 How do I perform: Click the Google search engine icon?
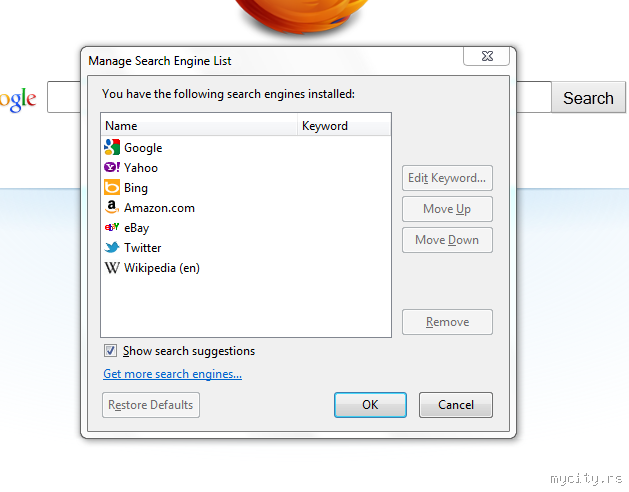pos(112,147)
